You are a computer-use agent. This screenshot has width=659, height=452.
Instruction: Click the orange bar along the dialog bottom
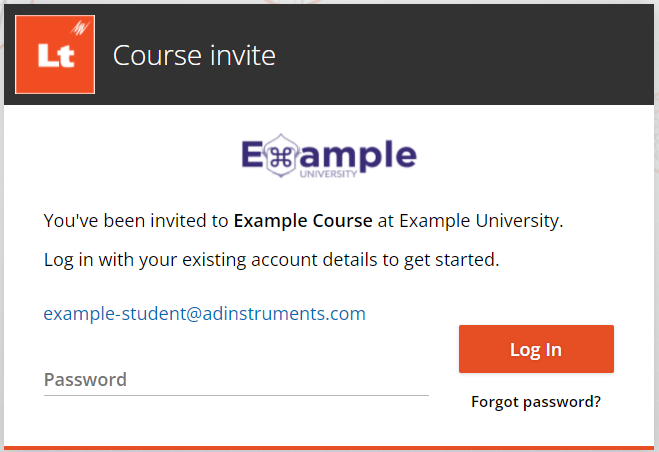point(329,448)
